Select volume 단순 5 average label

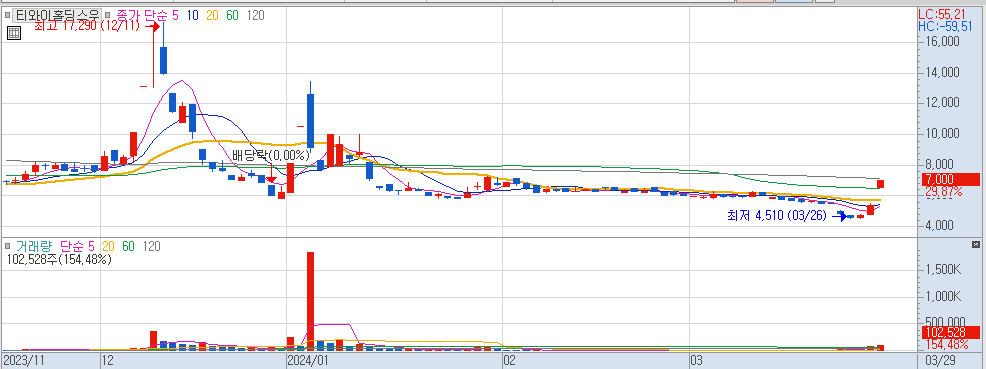coord(77,247)
